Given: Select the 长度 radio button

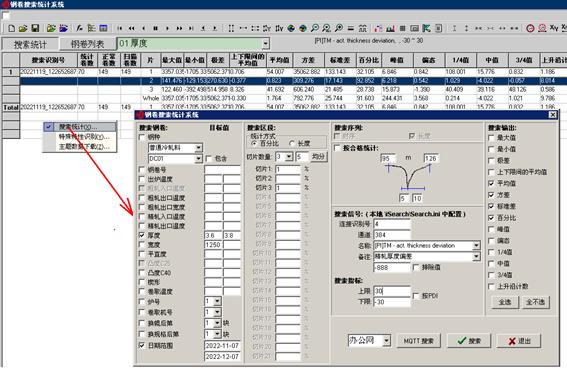Looking at the screenshot, I should coord(292,144).
